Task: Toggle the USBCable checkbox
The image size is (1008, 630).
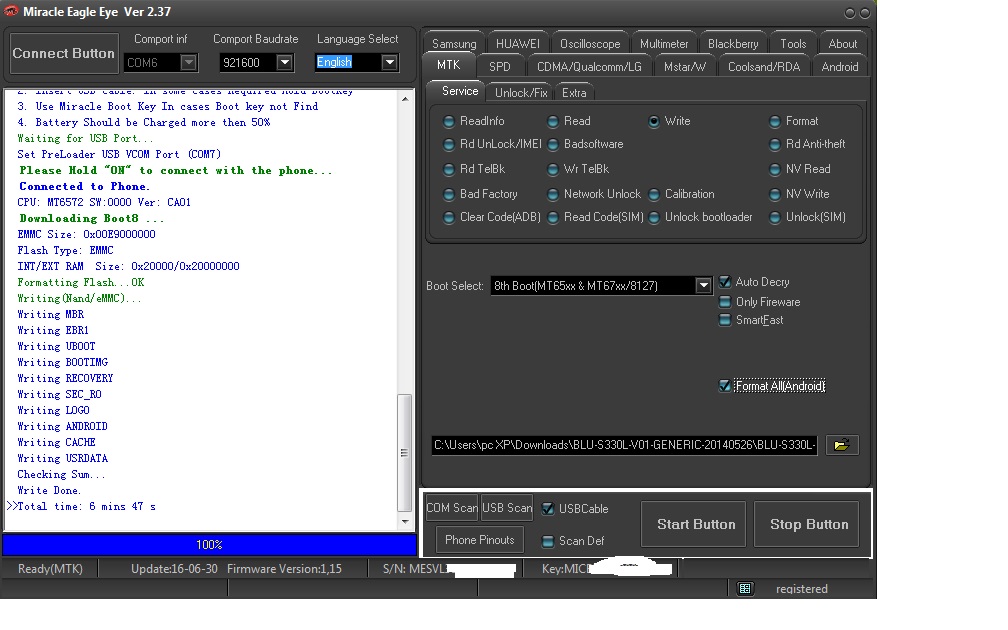Action: [548, 509]
